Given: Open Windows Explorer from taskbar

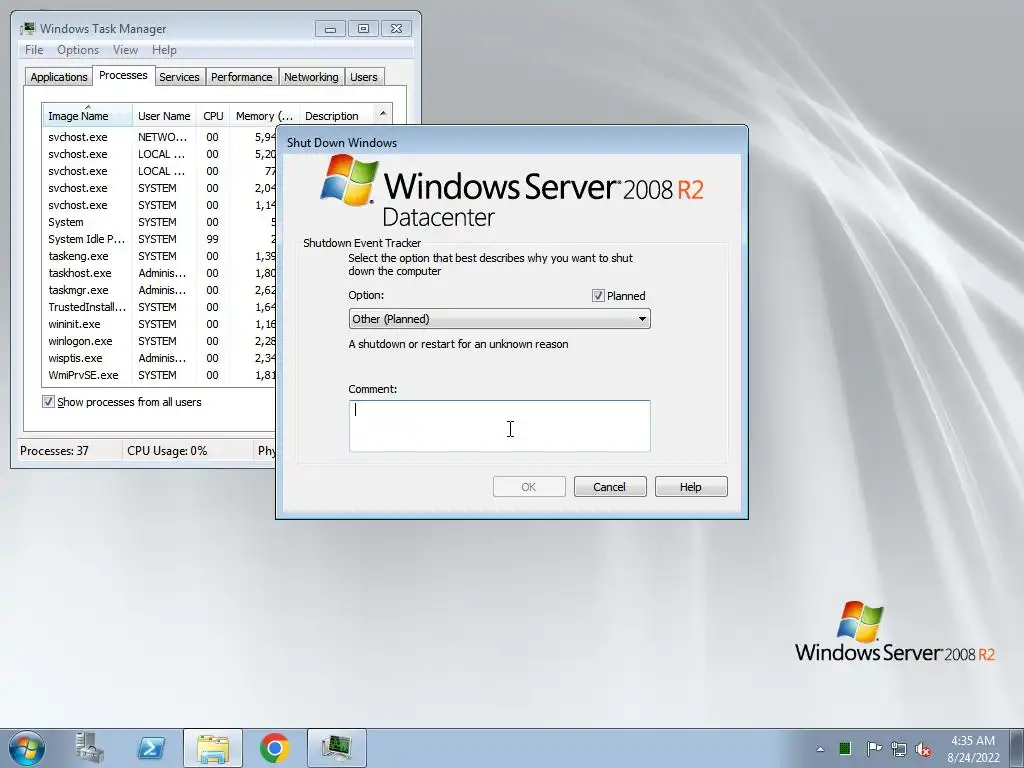Looking at the screenshot, I should pyautogui.click(x=213, y=748).
